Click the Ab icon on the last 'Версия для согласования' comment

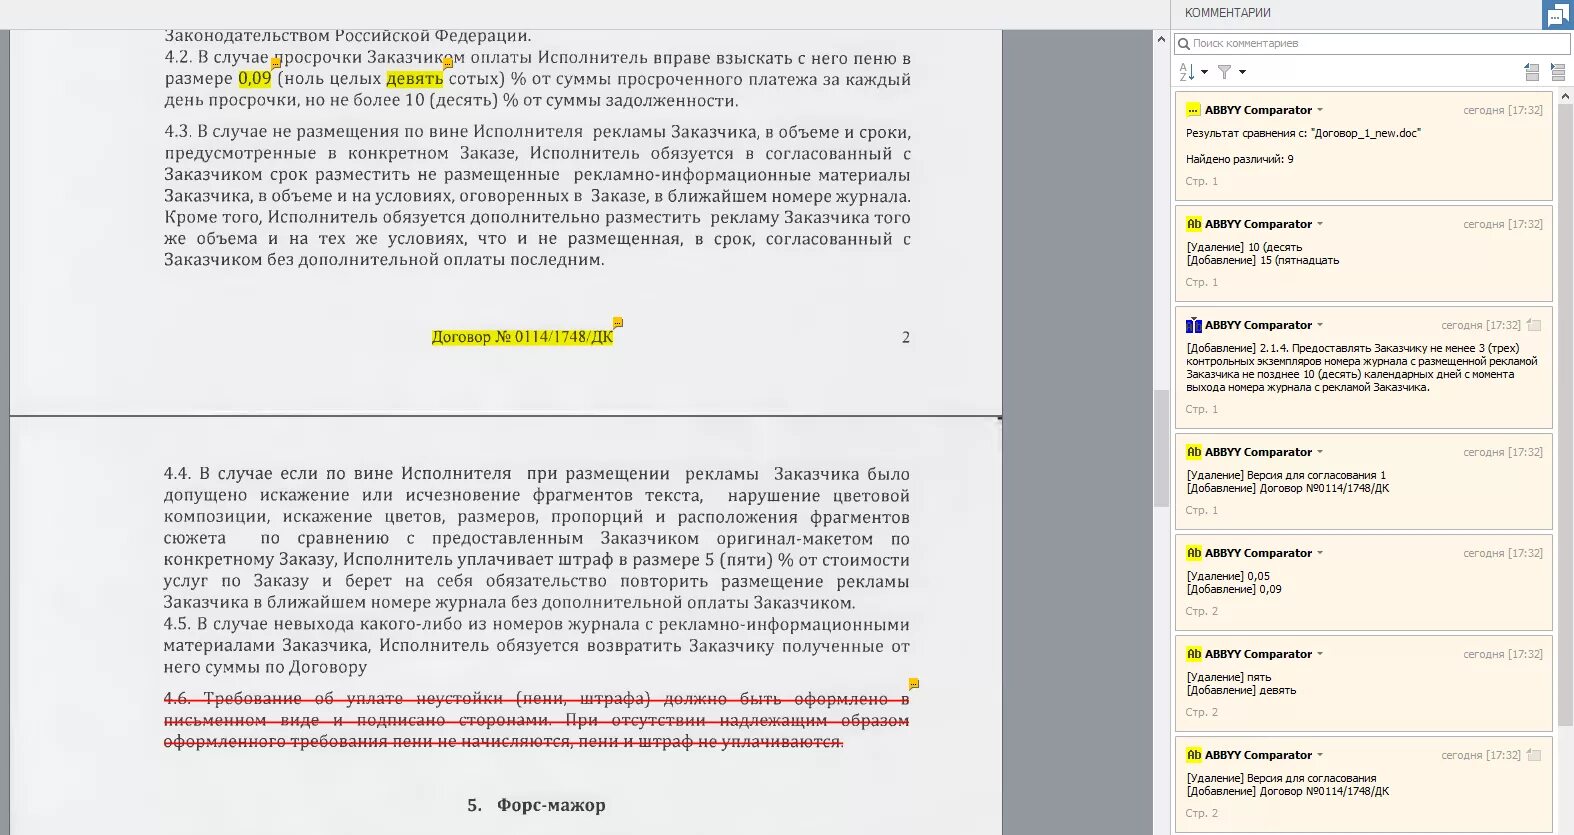point(1193,755)
